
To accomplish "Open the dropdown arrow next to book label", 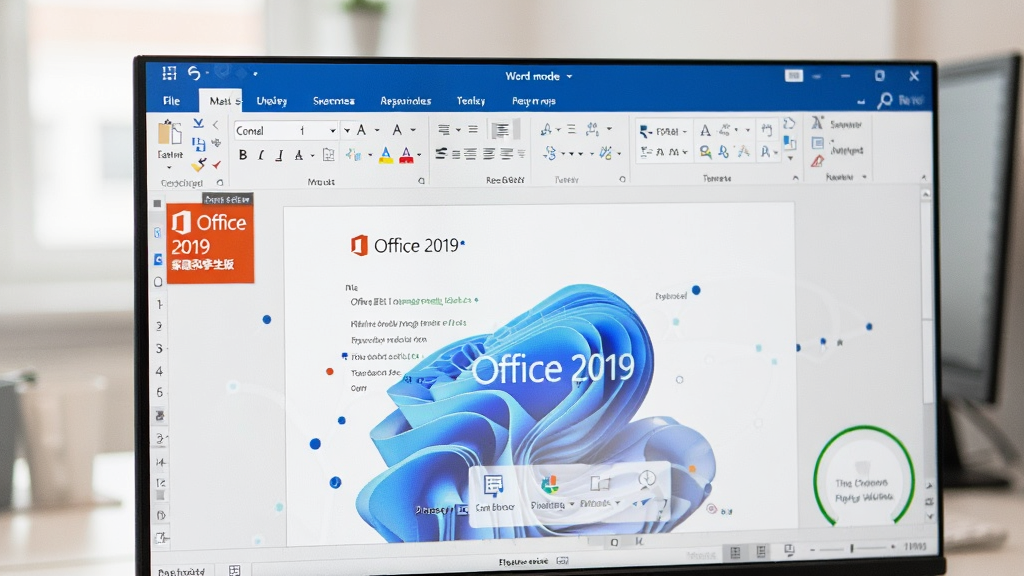I will click(x=617, y=504).
